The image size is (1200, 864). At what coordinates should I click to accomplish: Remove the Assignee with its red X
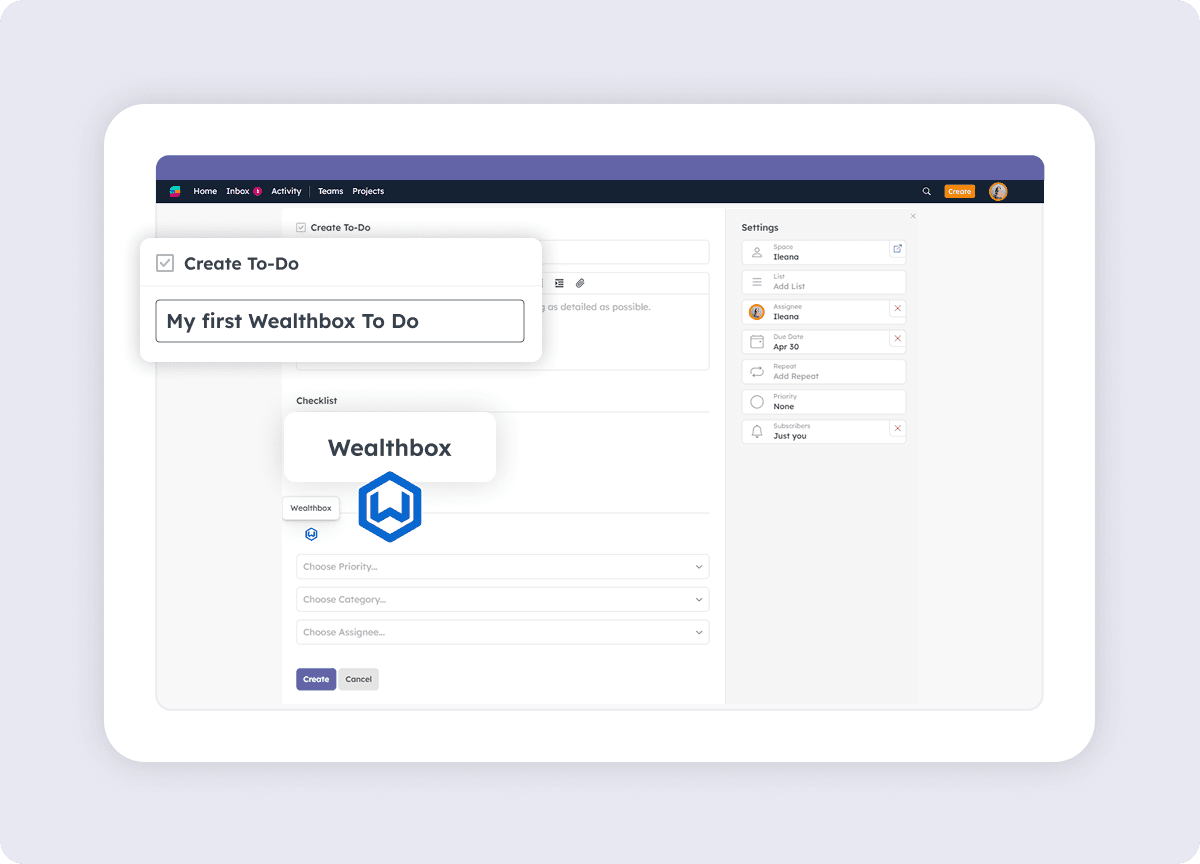point(897,309)
